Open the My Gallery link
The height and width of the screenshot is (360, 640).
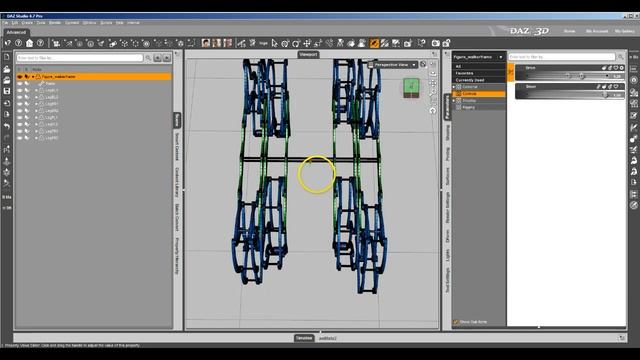coord(624,31)
